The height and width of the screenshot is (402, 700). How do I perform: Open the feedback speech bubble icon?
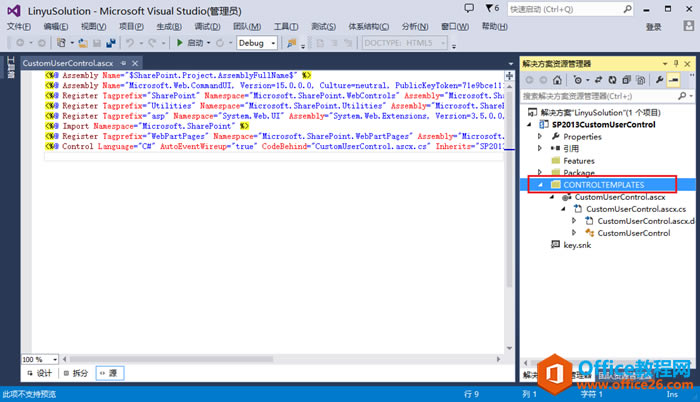(469, 8)
